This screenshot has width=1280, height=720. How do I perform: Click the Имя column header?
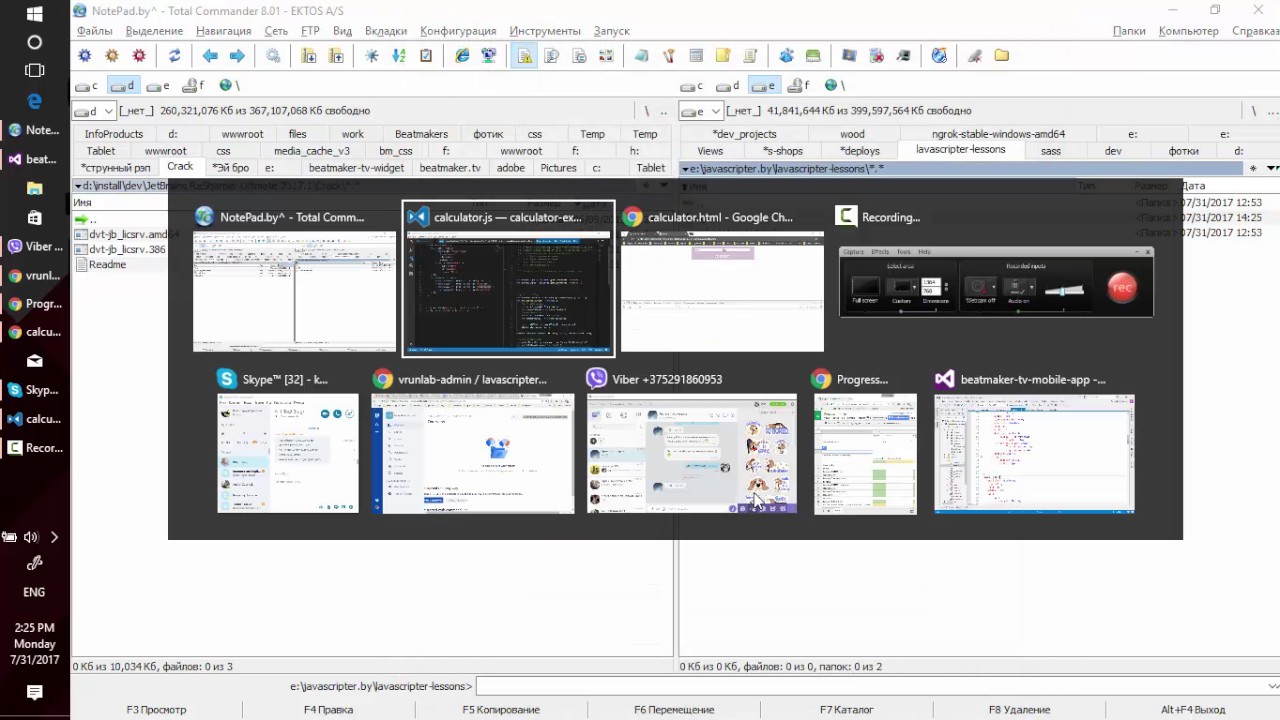83,202
